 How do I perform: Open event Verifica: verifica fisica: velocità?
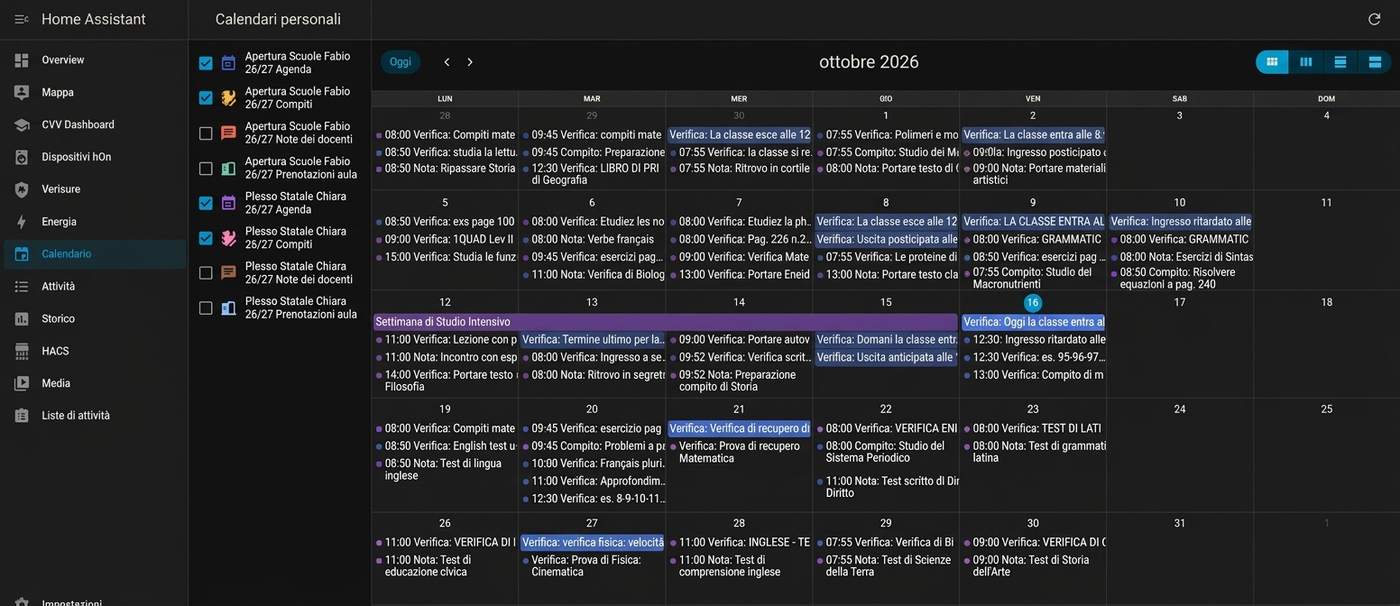click(592, 543)
